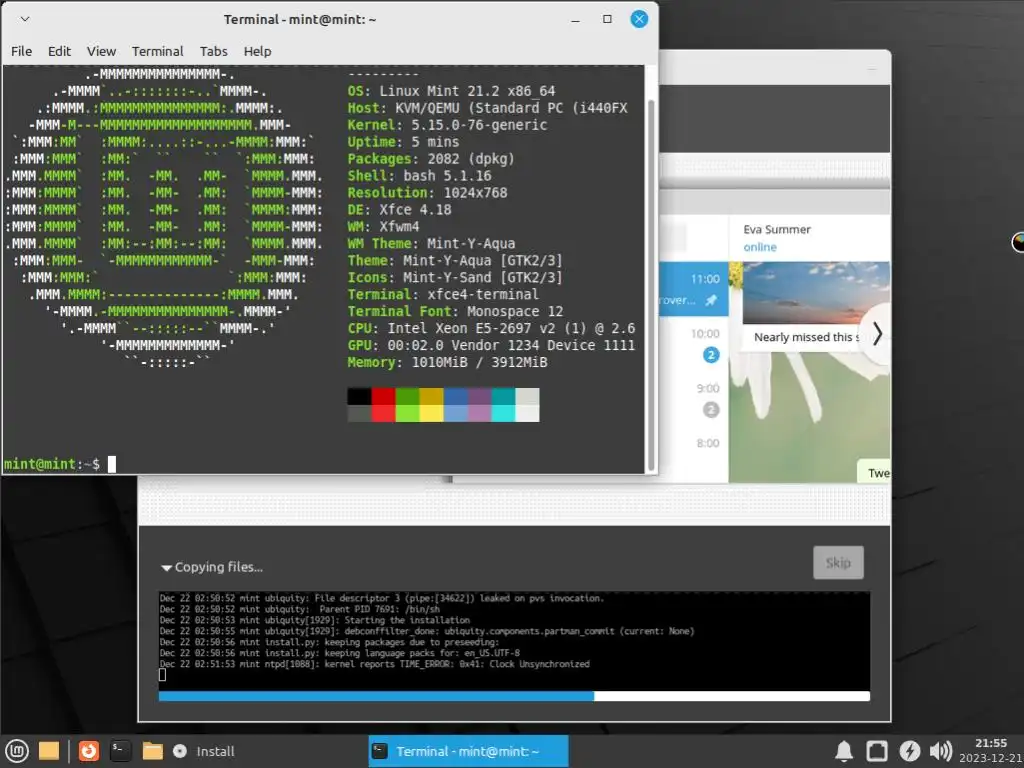Open the Linux Mint start menu
This screenshot has height=768, width=1024.
16,751
